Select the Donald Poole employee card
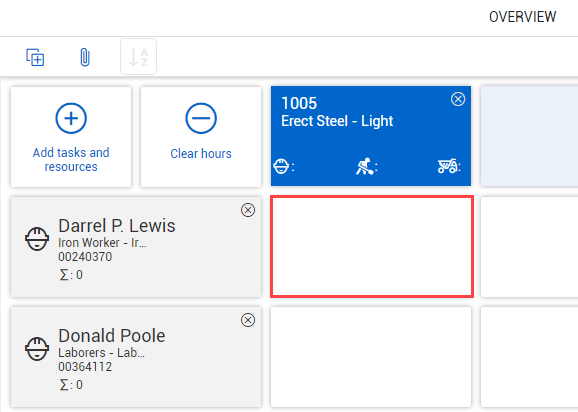The image size is (578, 412). click(136, 357)
